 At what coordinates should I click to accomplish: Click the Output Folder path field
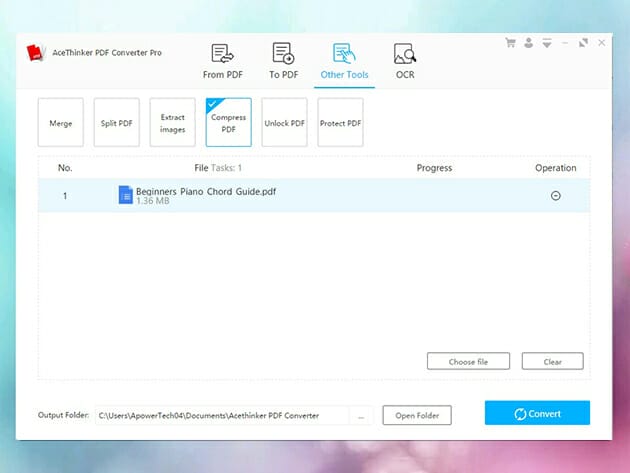click(220, 415)
